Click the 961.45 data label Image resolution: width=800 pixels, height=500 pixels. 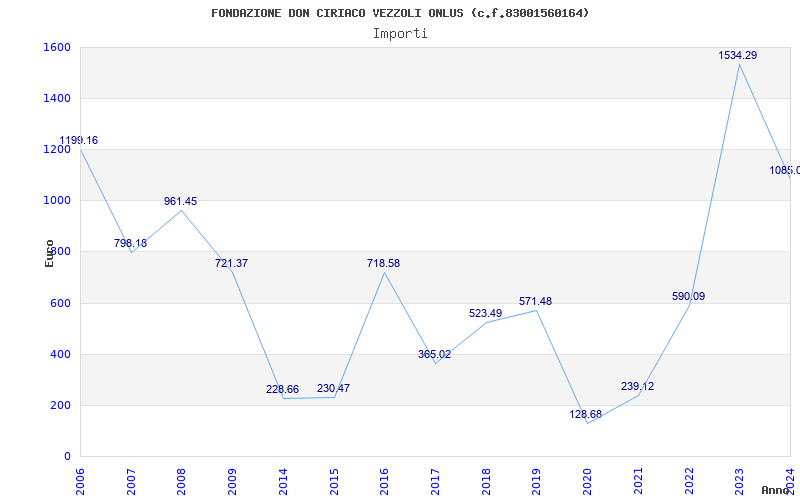180,202
